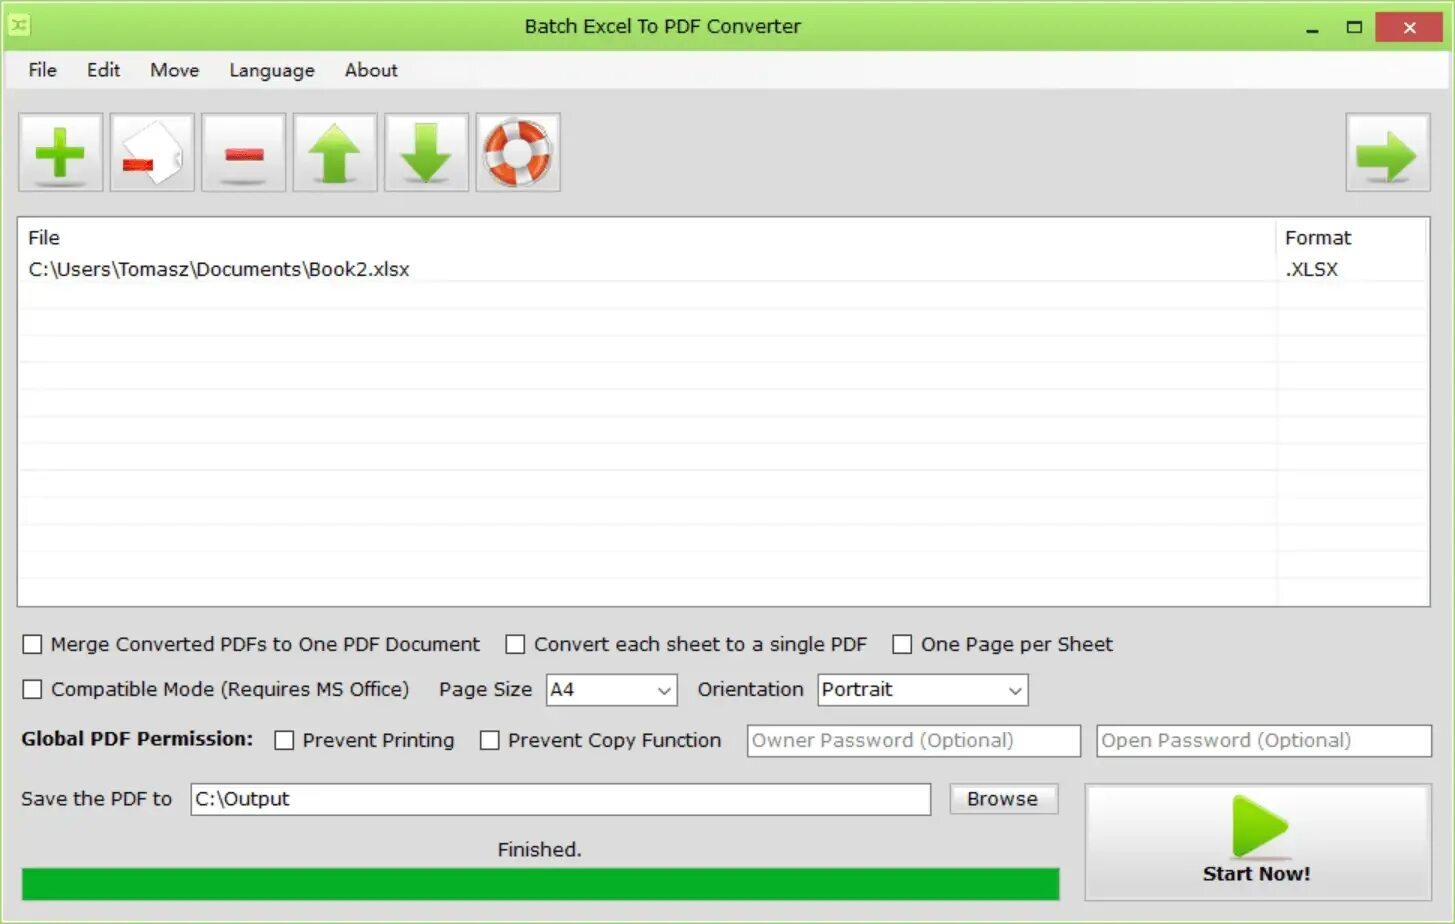The height and width of the screenshot is (924, 1455).
Task: Click the green conversion progress bar
Action: [540, 884]
